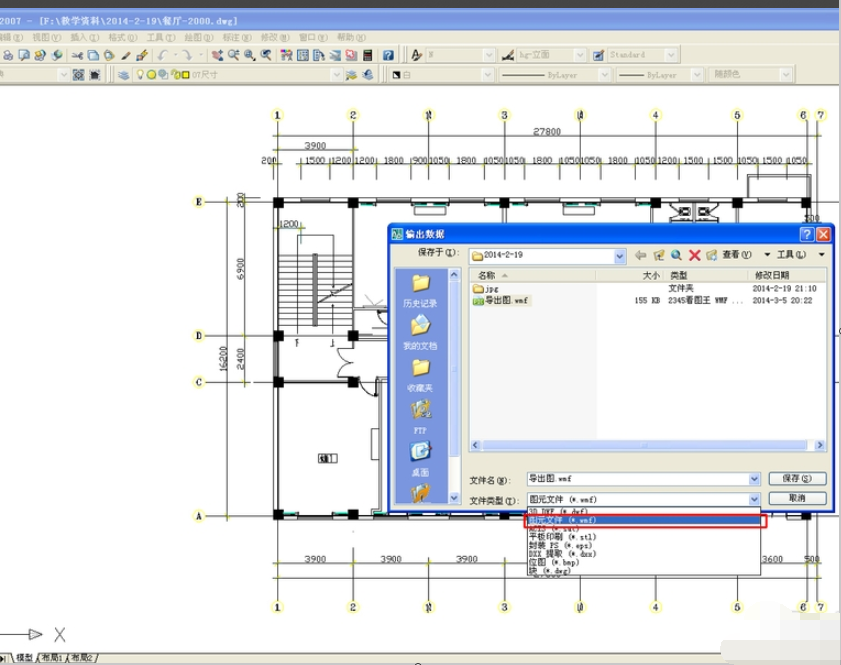This screenshot has width=841, height=665.
Task: Collapse the 文件类型 dropdown arrow
Action: pos(754,500)
